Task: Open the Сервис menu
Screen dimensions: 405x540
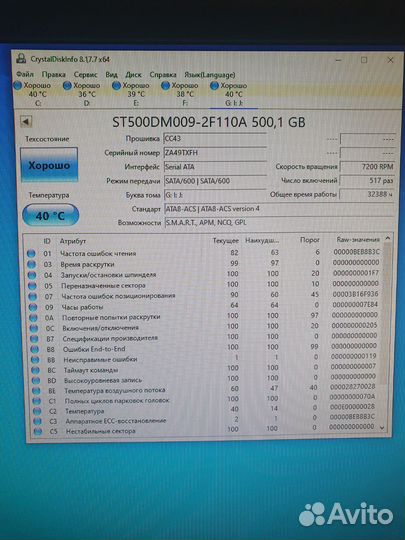Action: pos(85,74)
